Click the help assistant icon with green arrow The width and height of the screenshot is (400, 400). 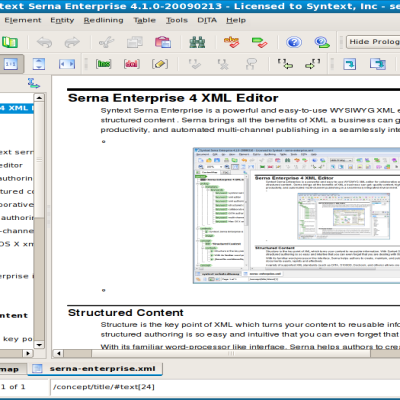click(x=322, y=42)
